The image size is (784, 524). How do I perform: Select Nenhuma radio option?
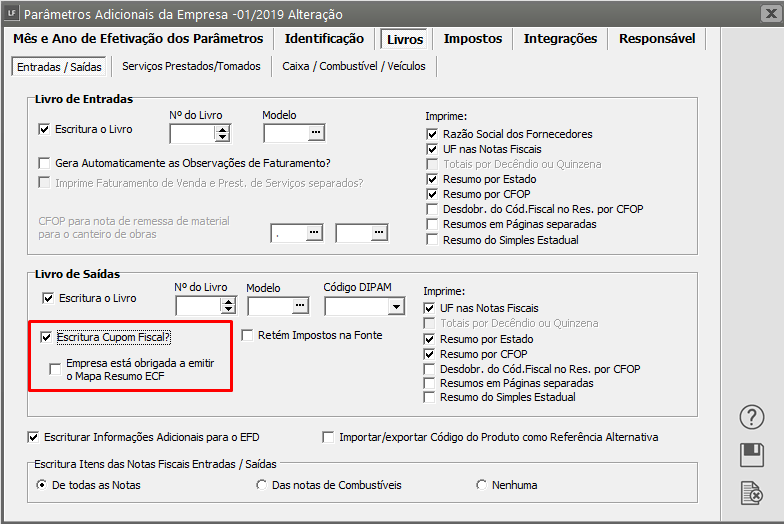pyautogui.click(x=482, y=485)
